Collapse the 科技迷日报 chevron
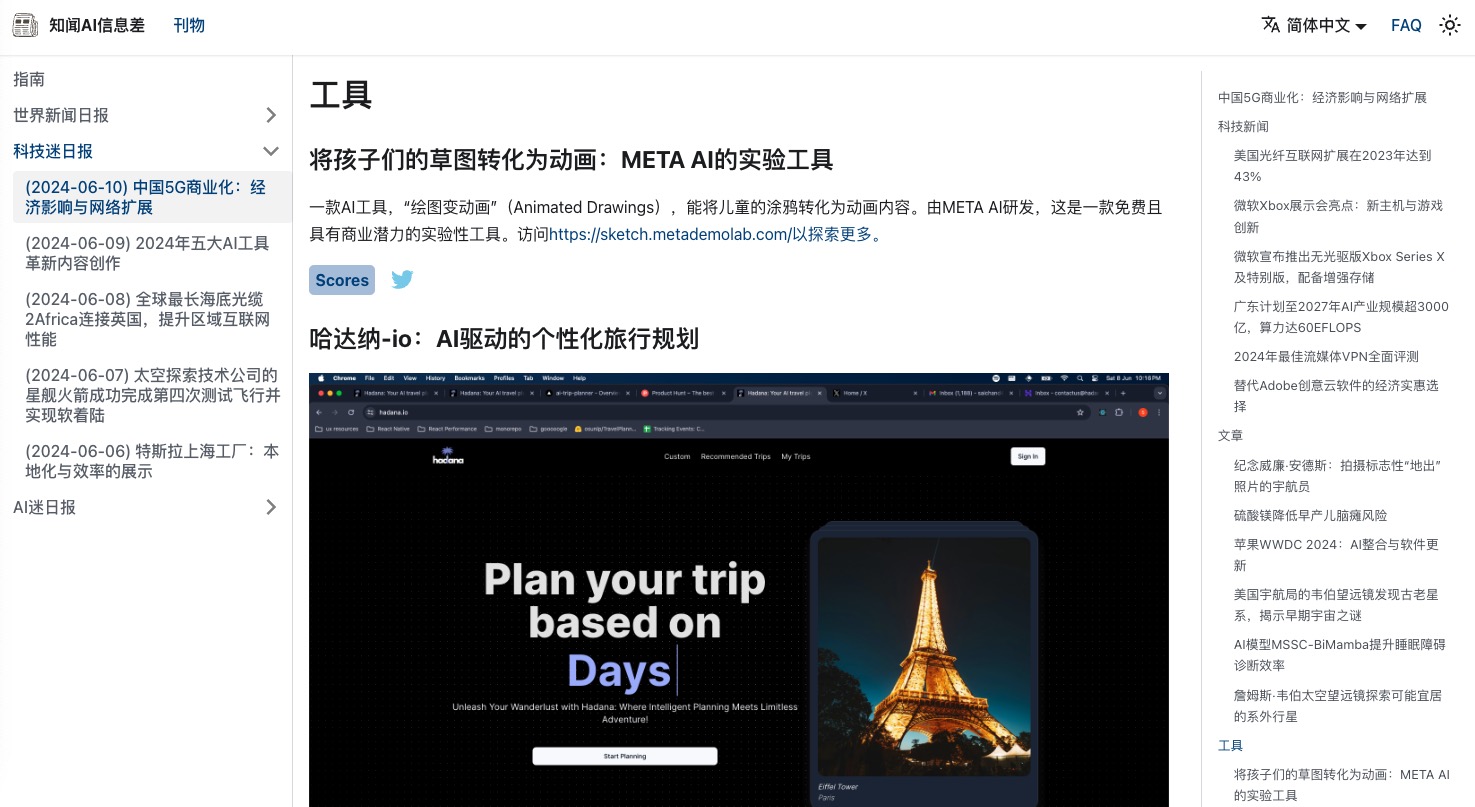Image resolution: width=1475 pixels, height=807 pixels. coord(271,151)
